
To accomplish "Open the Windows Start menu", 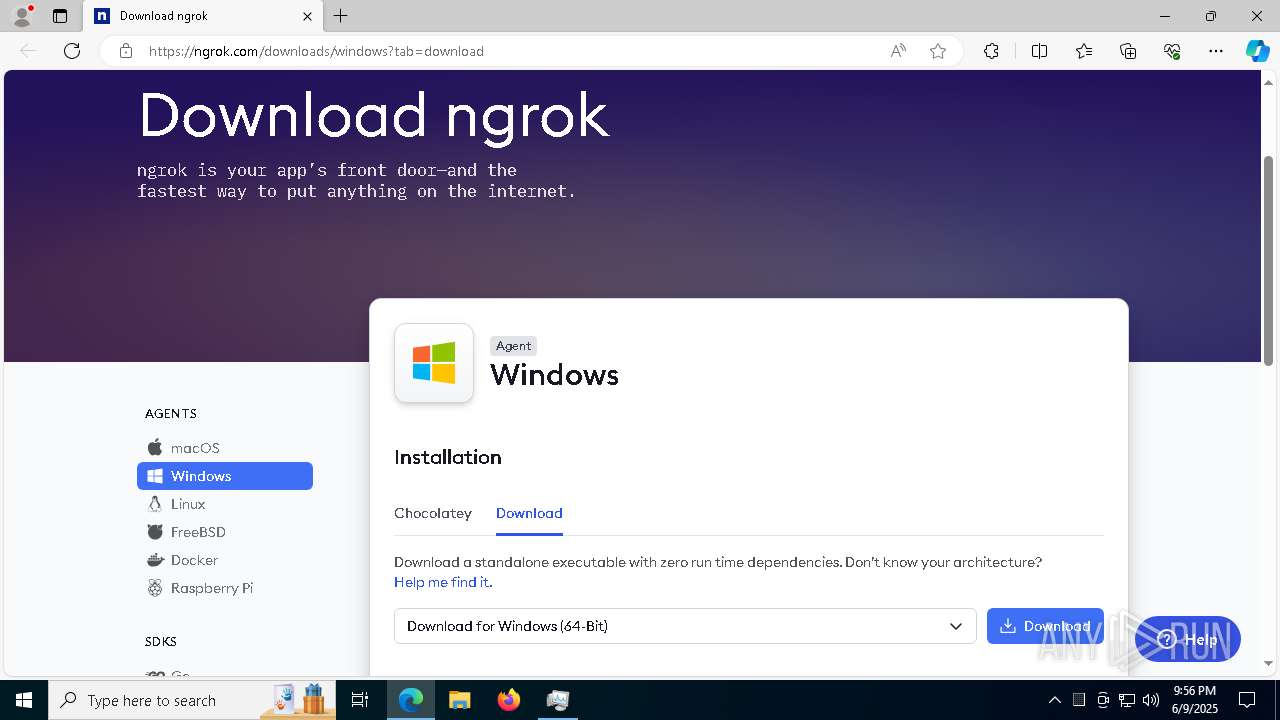I will [x=24, y=700].
